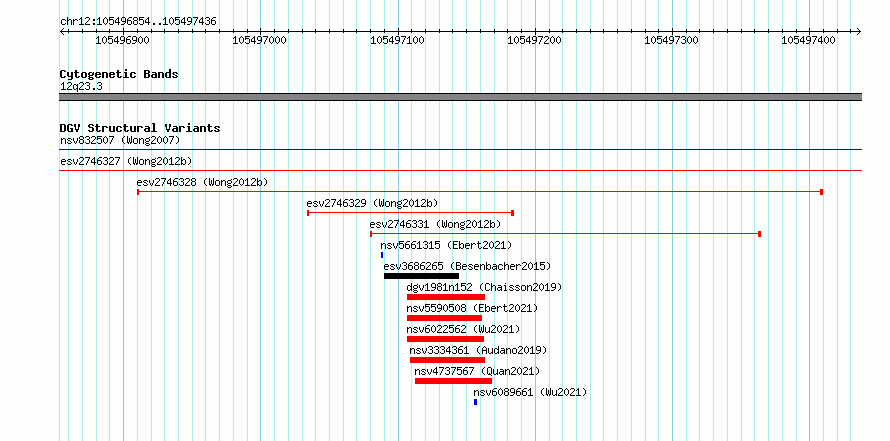890x441 pixels.
Task: Click the 105497100 ruler position
Action: pos(397,40)
